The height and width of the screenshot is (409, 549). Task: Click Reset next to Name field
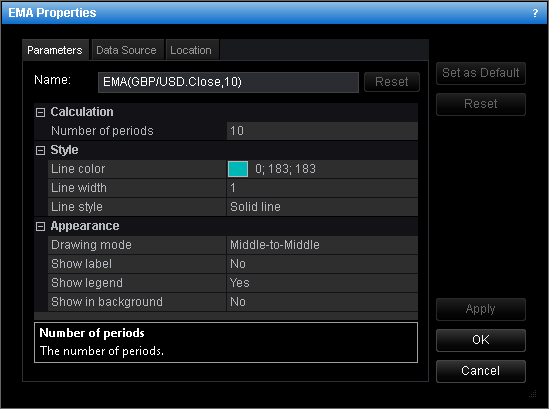[392, 82]
